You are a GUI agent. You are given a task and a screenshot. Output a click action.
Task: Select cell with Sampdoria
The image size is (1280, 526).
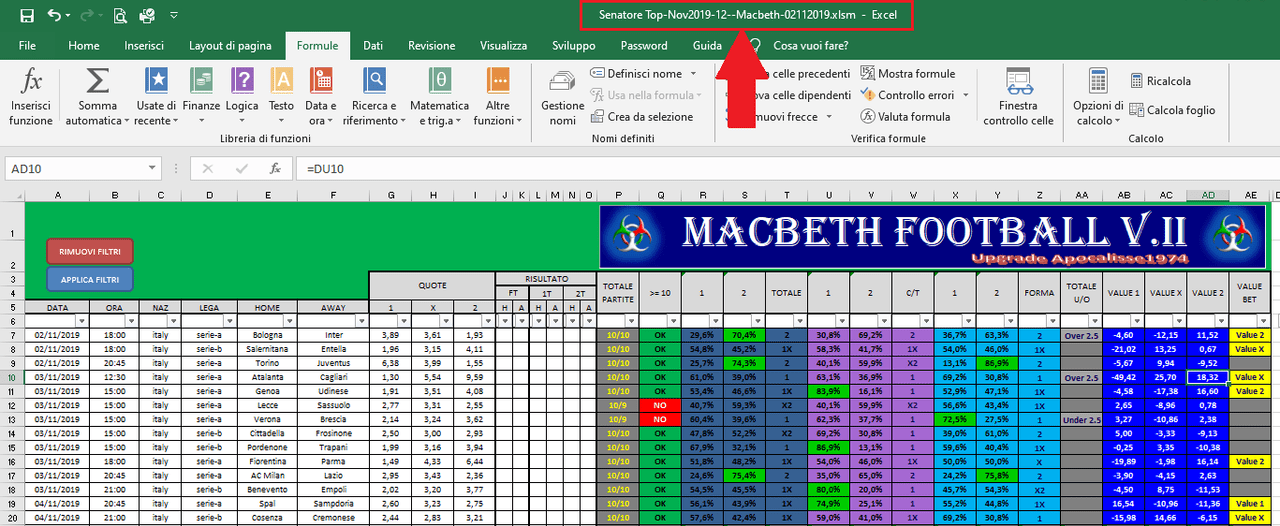333,502
